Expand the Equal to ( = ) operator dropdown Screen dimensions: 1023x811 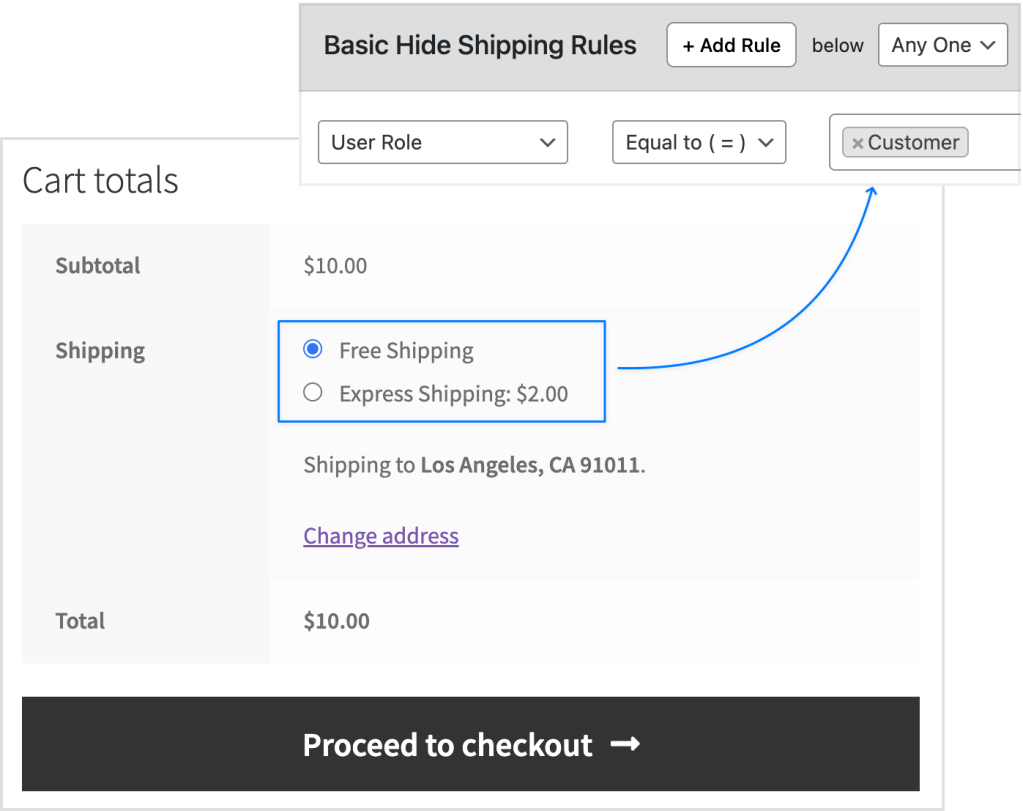click(x=699, y=142)
